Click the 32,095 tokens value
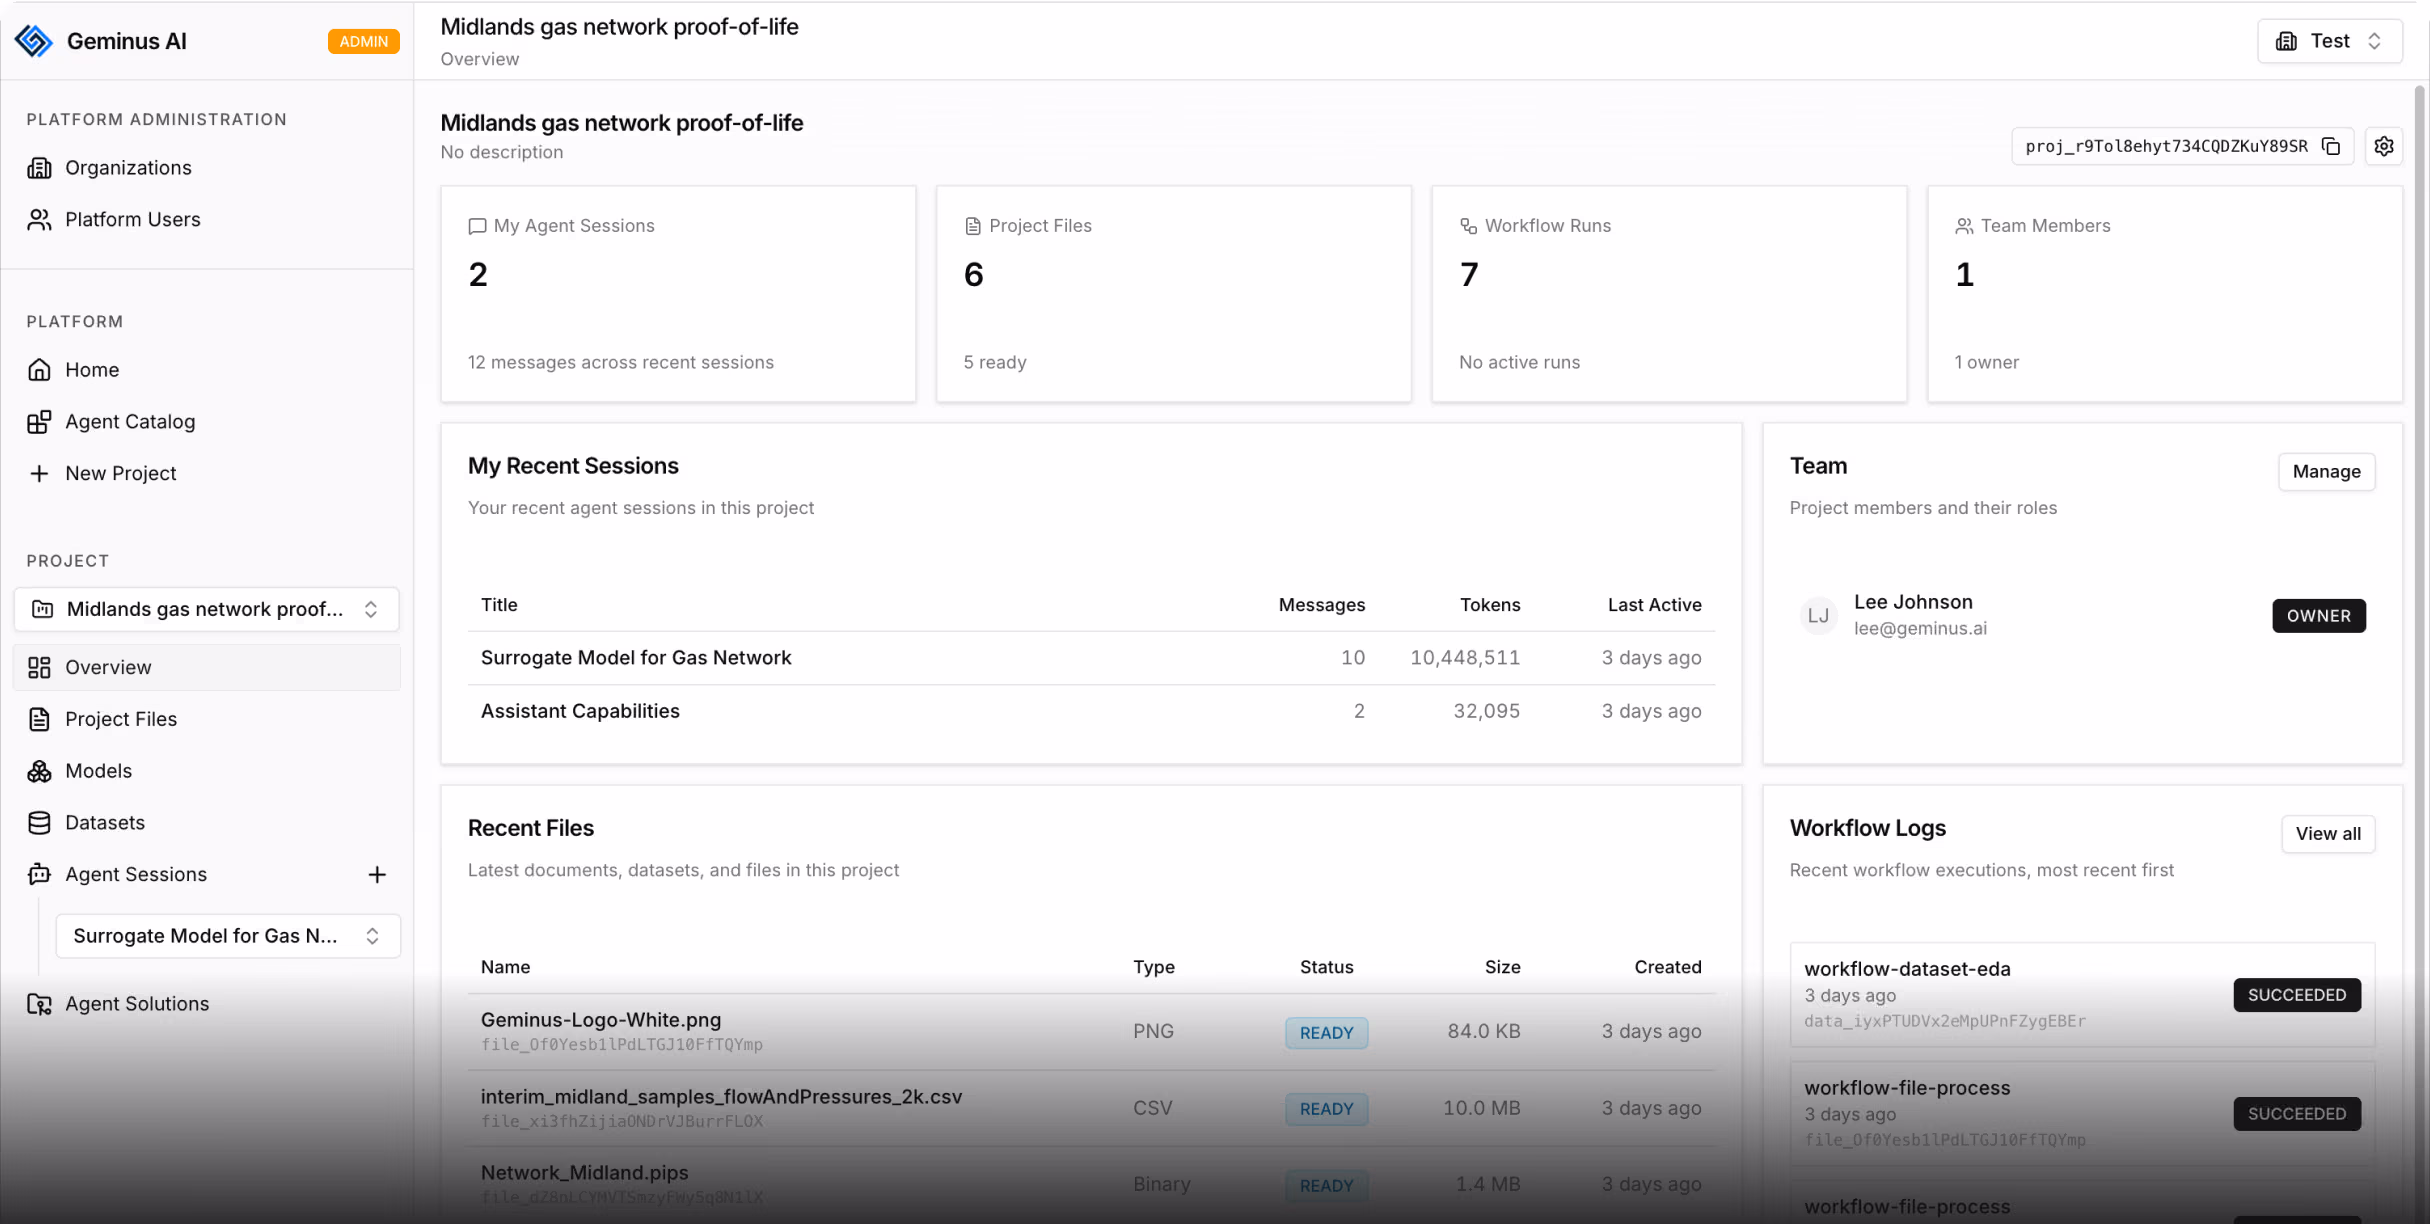Image resolution: width=2430 pixels, height=1224 pixels. 1486,711
